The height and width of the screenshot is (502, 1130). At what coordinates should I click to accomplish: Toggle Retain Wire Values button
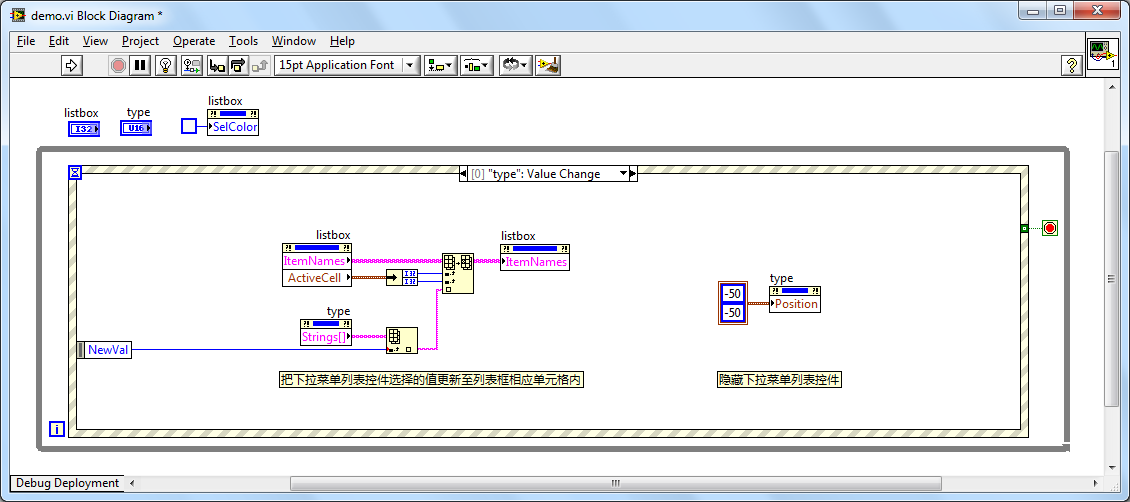[x=190, y=65]
